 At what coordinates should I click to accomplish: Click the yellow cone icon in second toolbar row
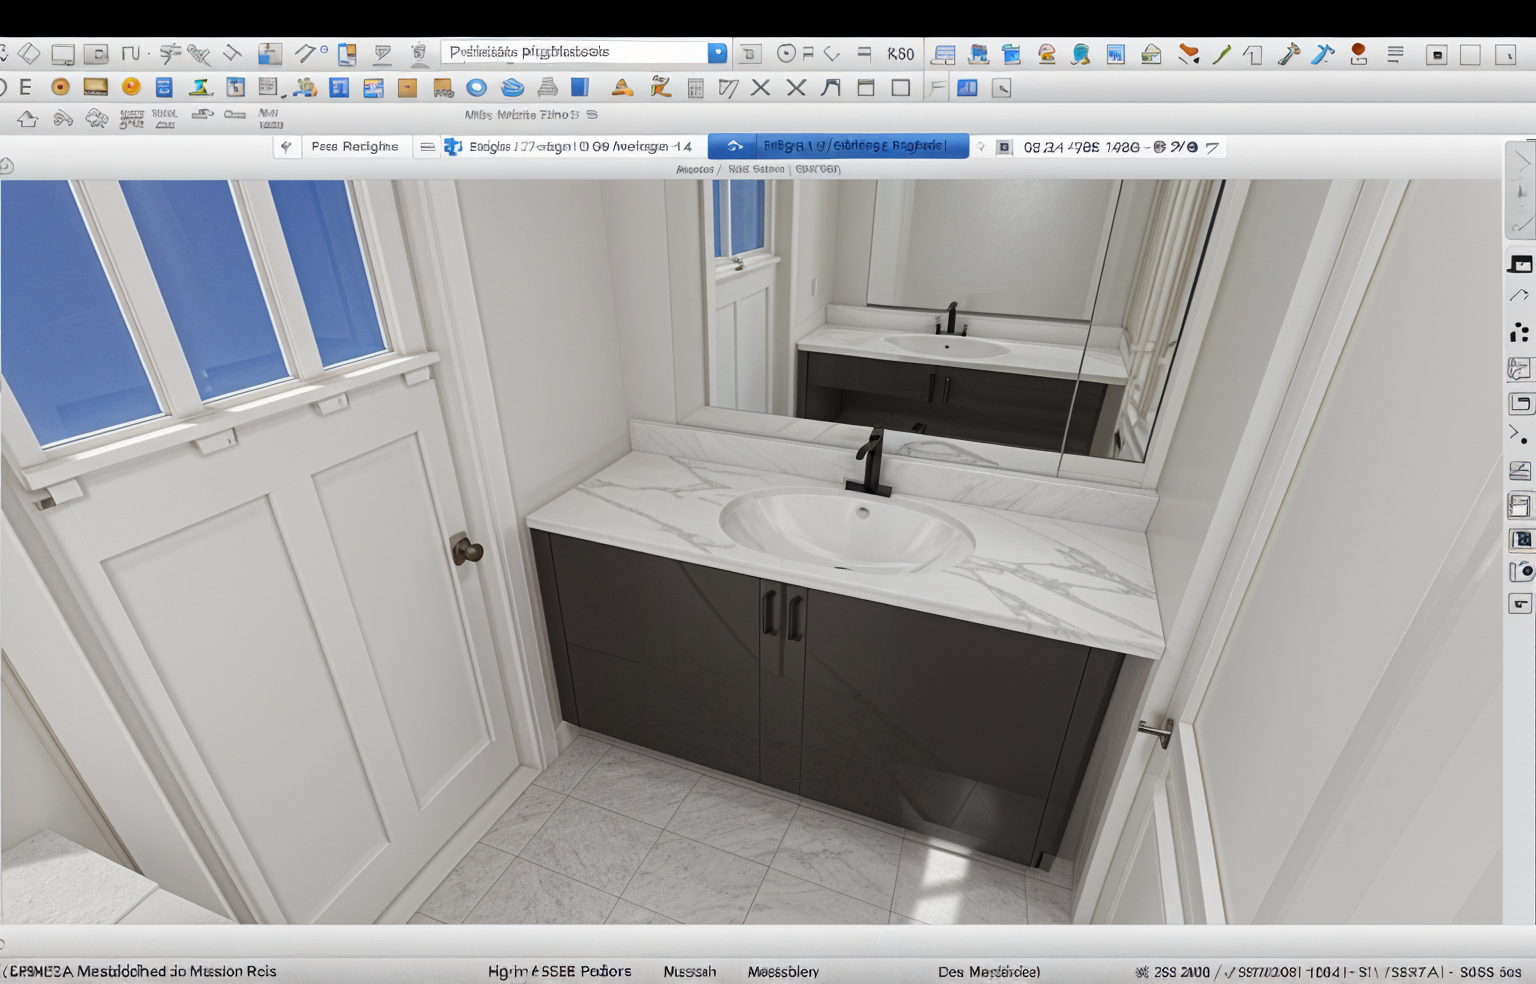(622, 88)
